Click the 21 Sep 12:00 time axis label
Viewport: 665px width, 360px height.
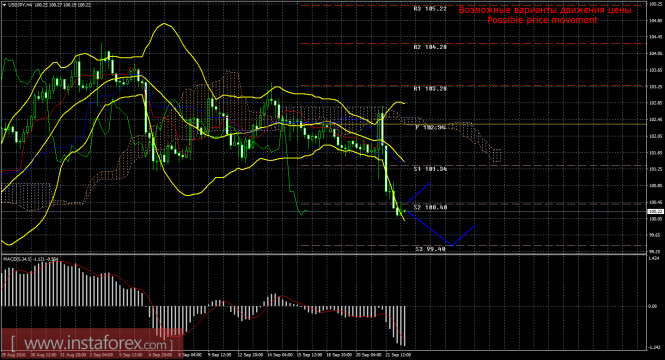click(399, 355)
